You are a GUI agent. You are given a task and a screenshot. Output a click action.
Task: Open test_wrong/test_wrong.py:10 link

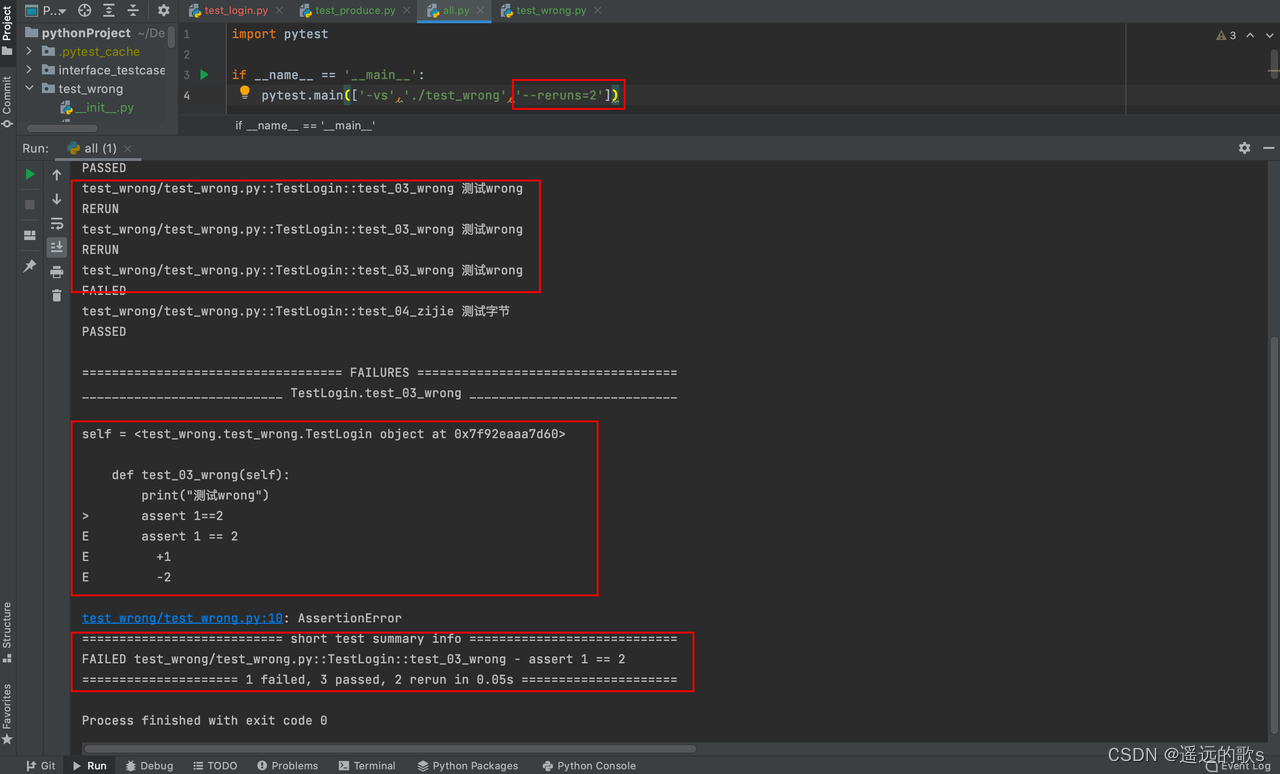click(x=182, y=618)
